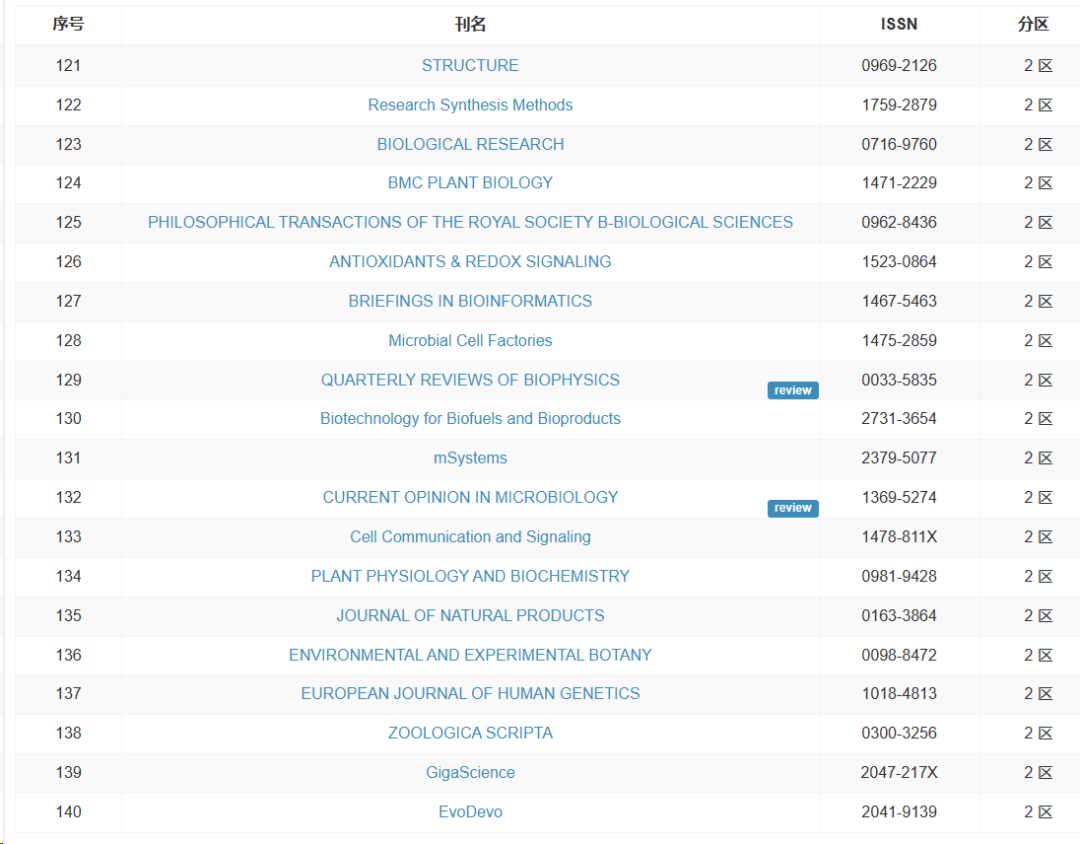
Task: Open QUARTERLY REVIEWS OF BIOPHYSICS link
Action: tap(470, 380)
